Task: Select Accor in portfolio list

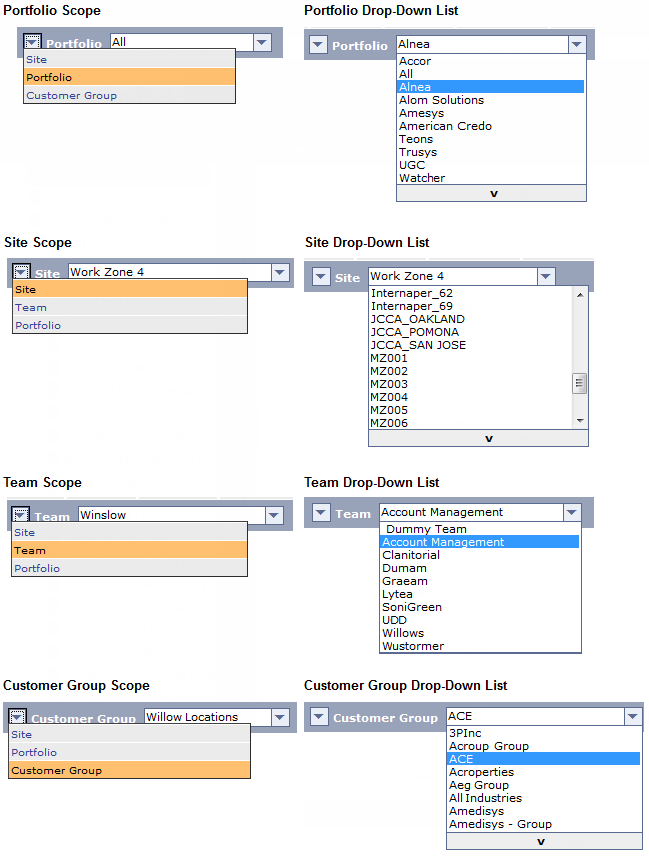Action: point(491,61)
